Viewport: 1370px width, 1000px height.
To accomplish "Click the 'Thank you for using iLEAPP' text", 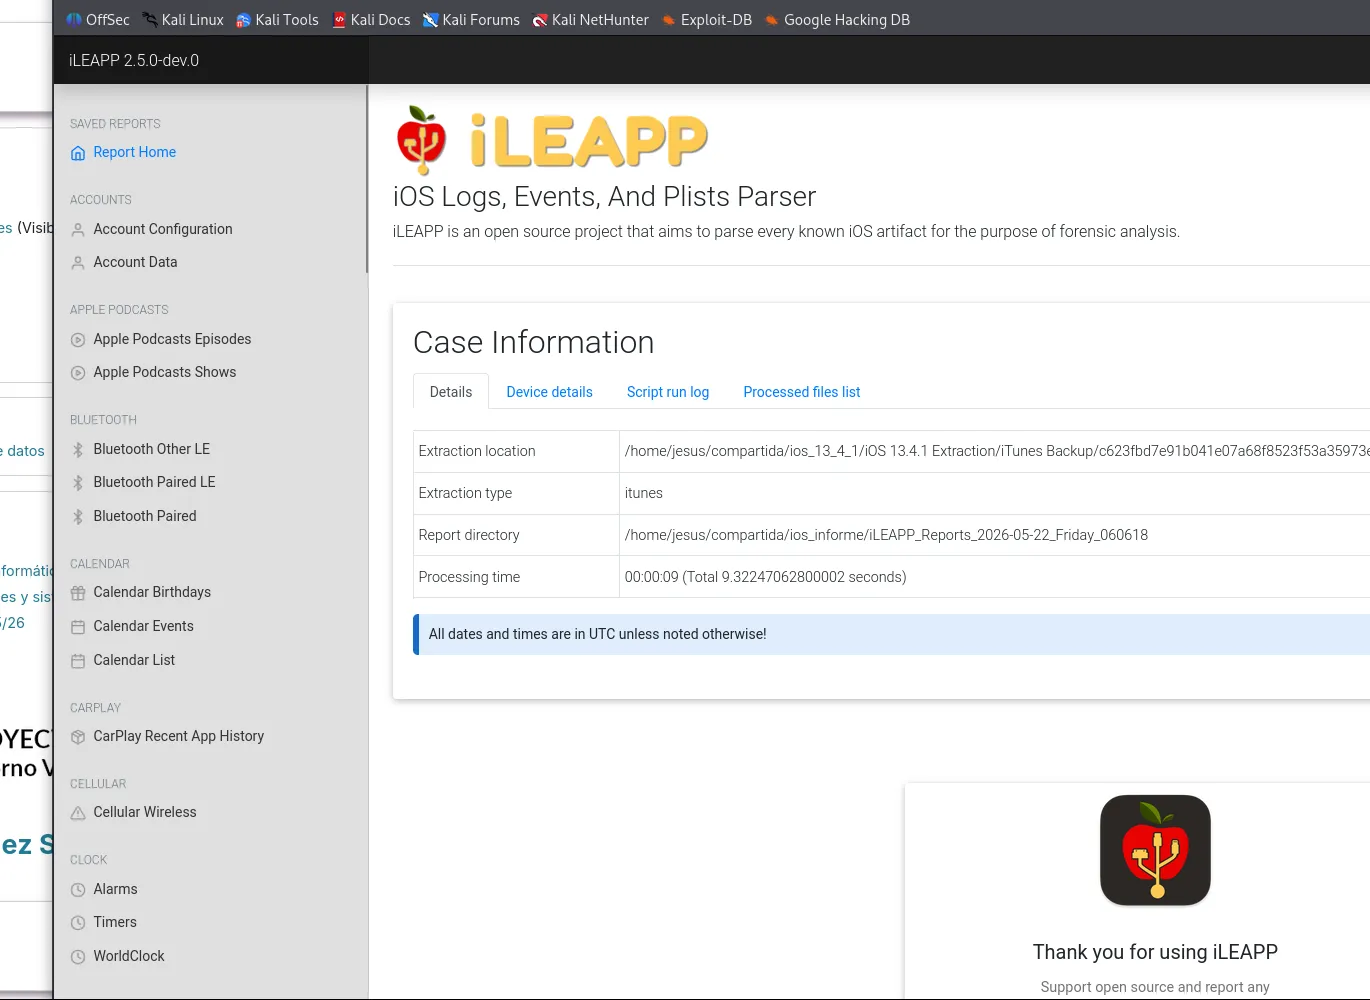I will pos(1155,952).
